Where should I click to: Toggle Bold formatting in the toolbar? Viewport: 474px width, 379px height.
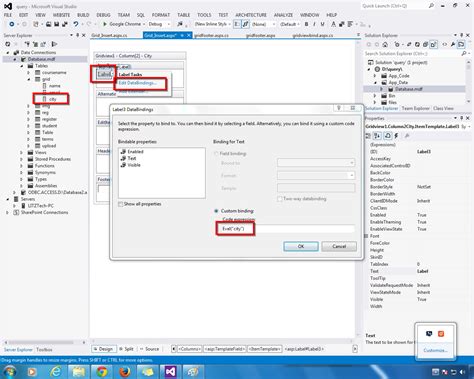click(x=306, y=24)
